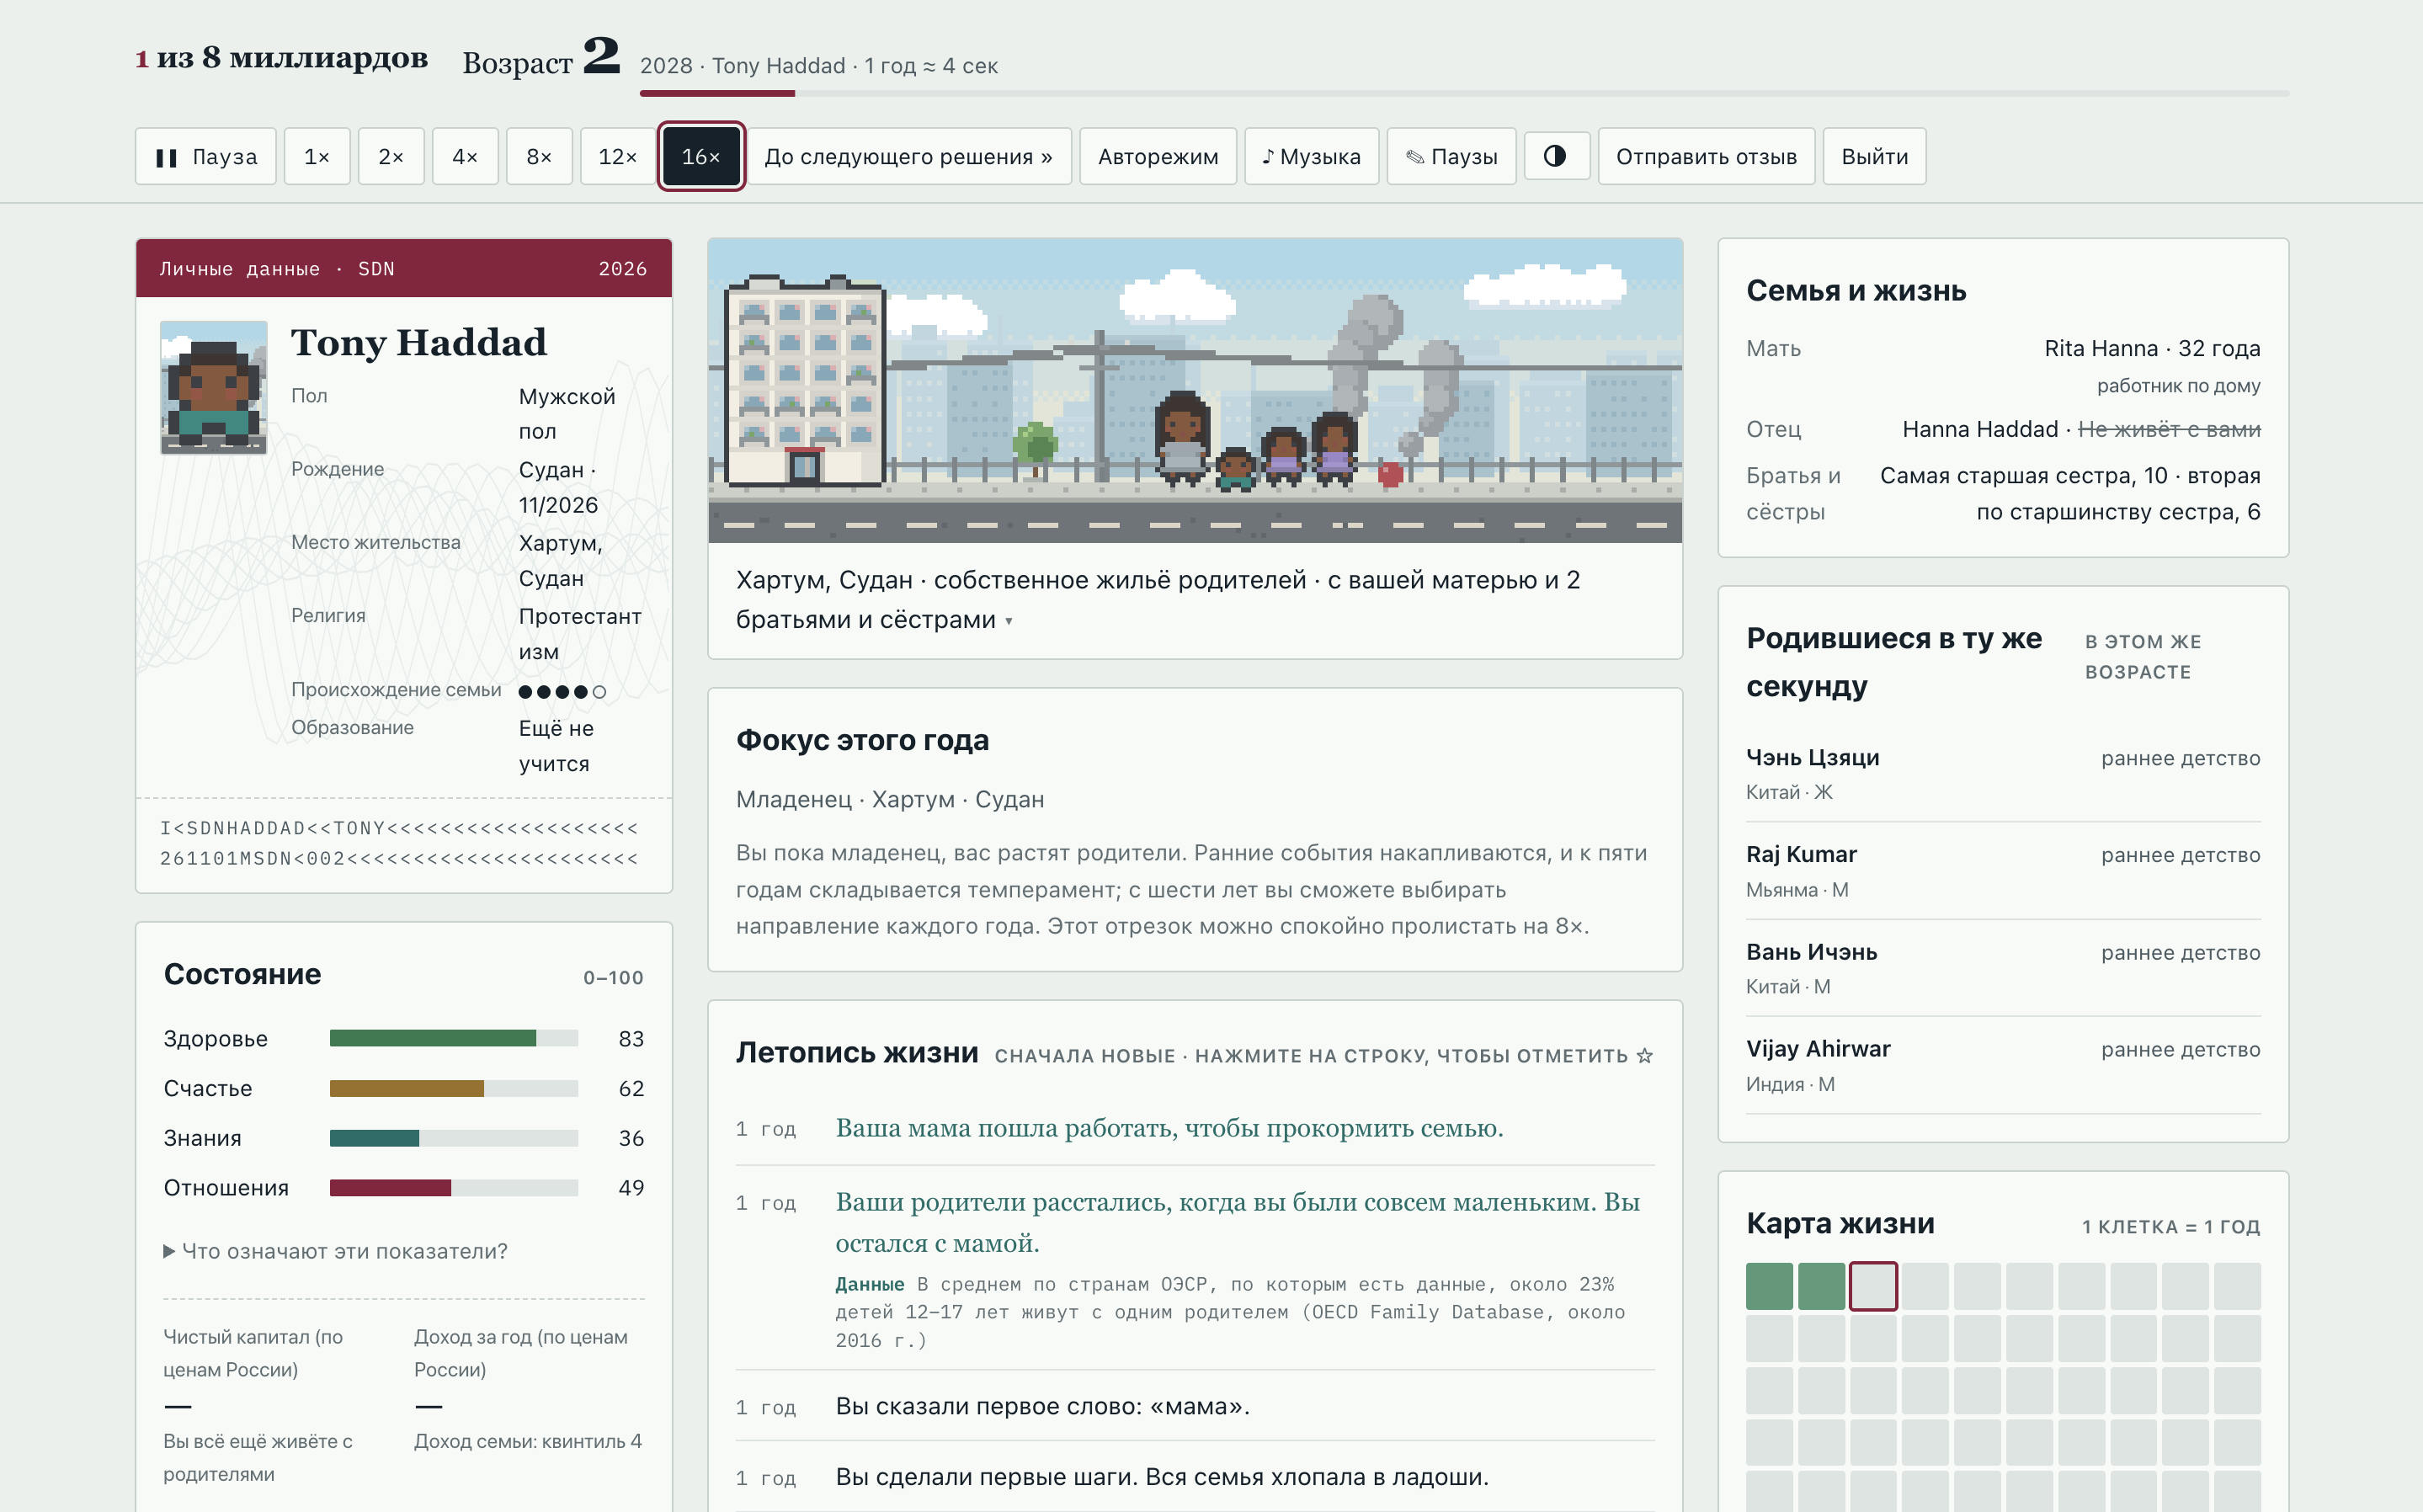Open cohort entry Чэнь Цзяци
This screenshot has width=2423, height=1512.
click(x=2003, y=774)
